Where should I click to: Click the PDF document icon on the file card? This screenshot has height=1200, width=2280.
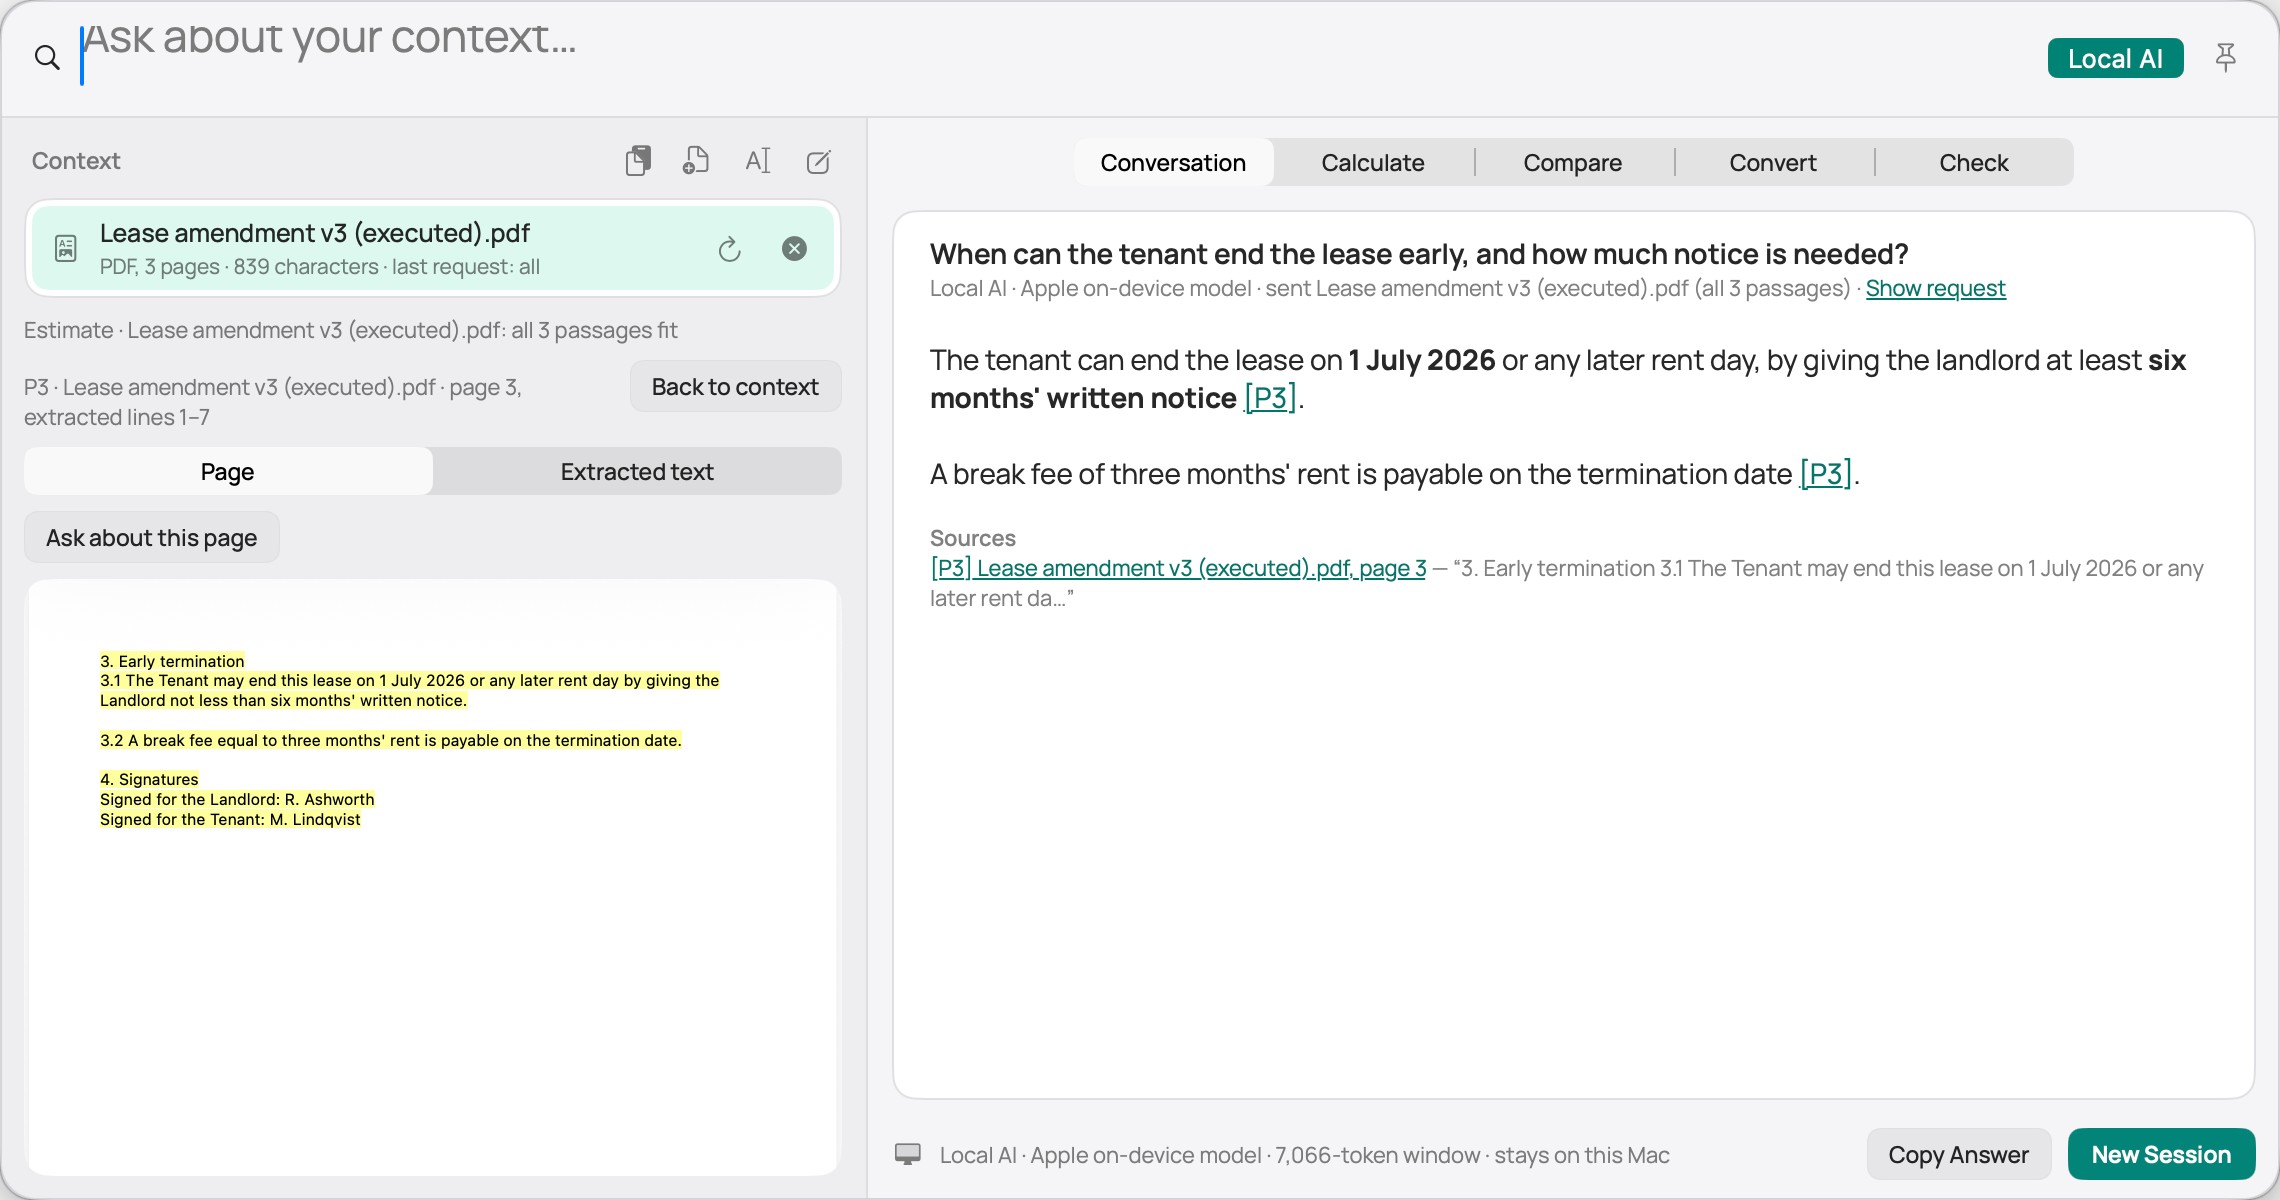pyautogui.click(x=66, y=249)
